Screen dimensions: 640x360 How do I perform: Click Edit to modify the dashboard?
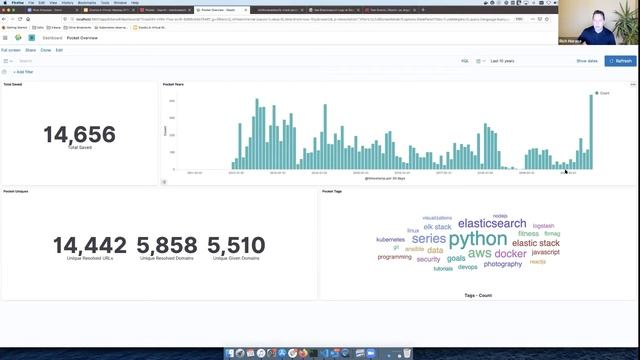coord(59,50)
